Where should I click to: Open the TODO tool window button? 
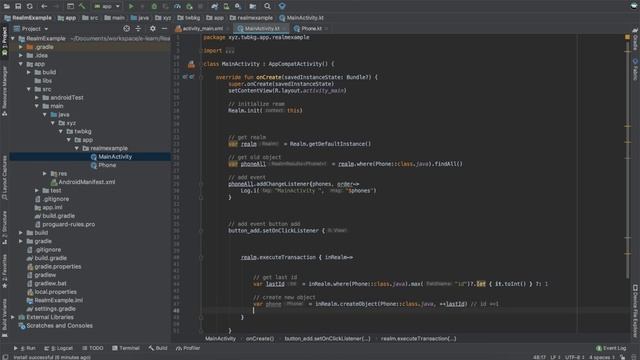point(93,348)
